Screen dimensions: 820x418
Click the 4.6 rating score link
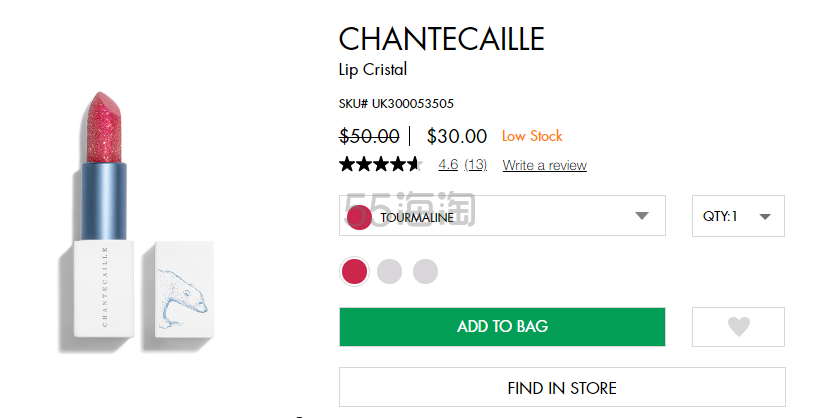coord(448,165)
